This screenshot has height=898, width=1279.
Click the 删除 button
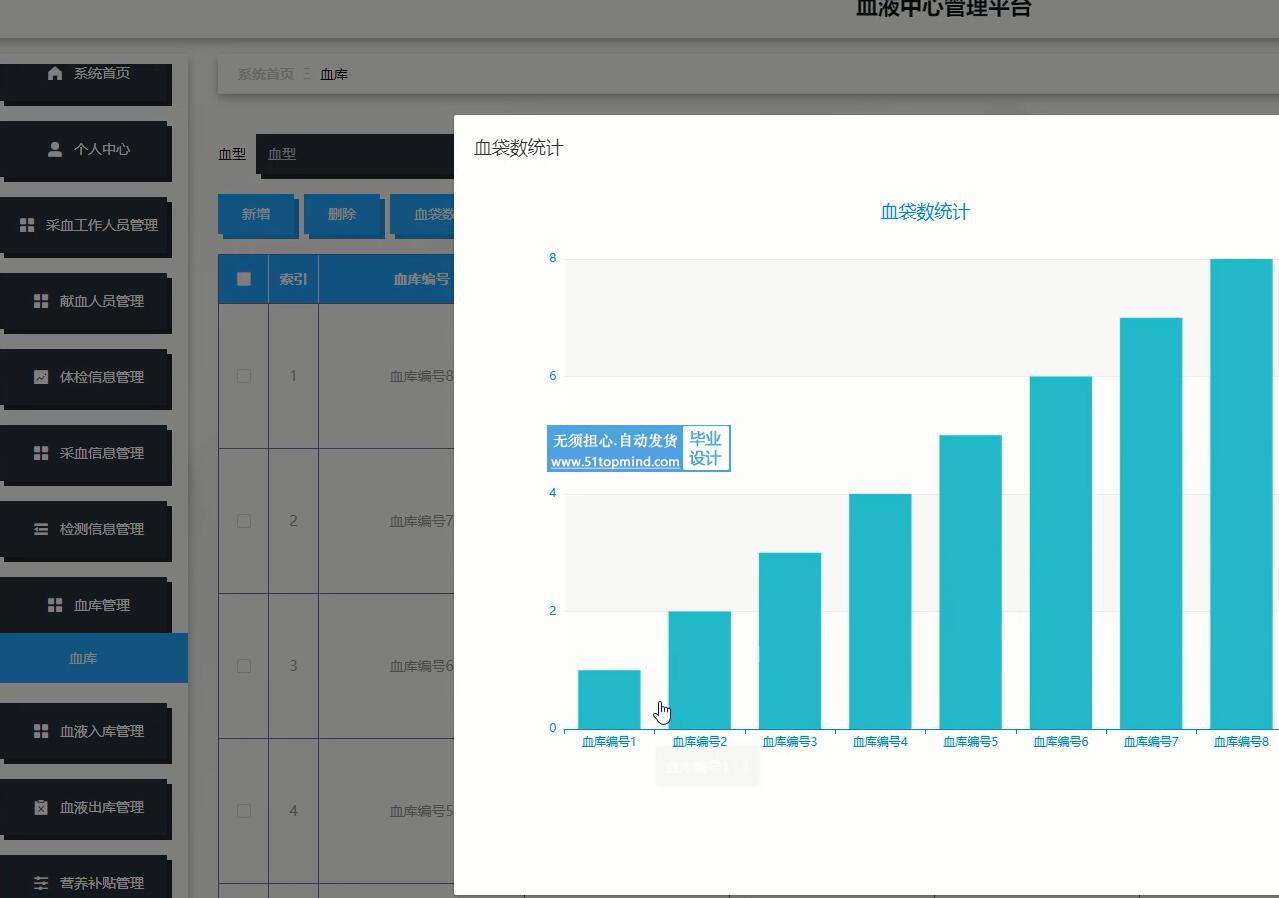[x=342, y=214]
